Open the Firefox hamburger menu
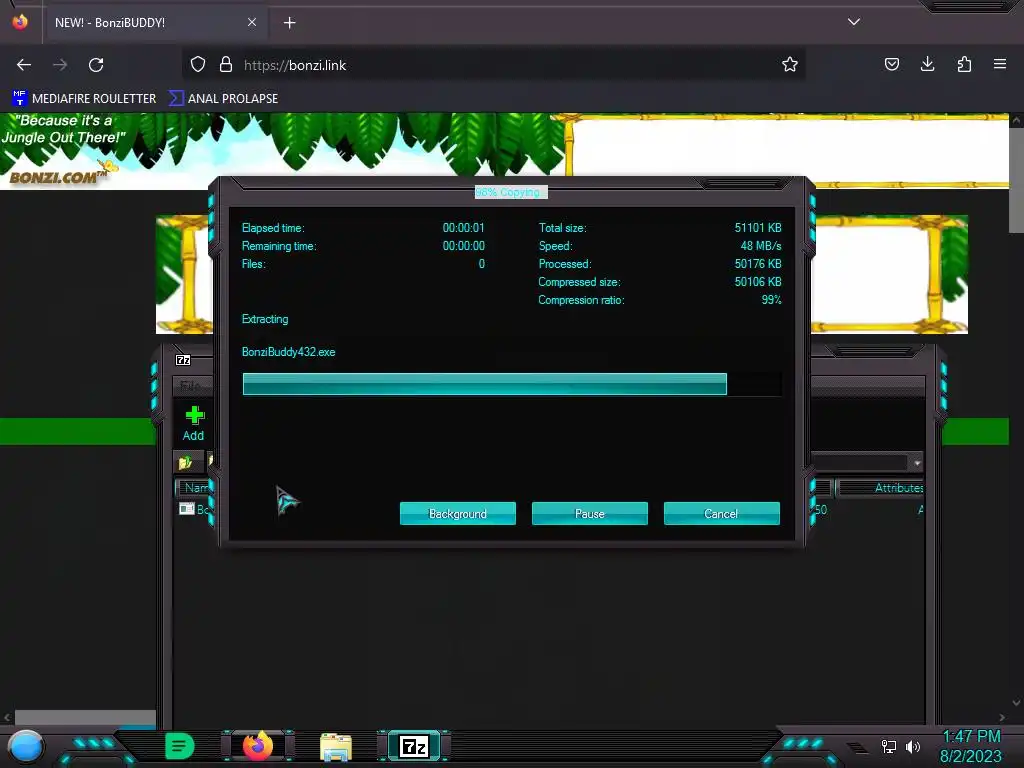Screen dimensions: 1024x768 1000,64
